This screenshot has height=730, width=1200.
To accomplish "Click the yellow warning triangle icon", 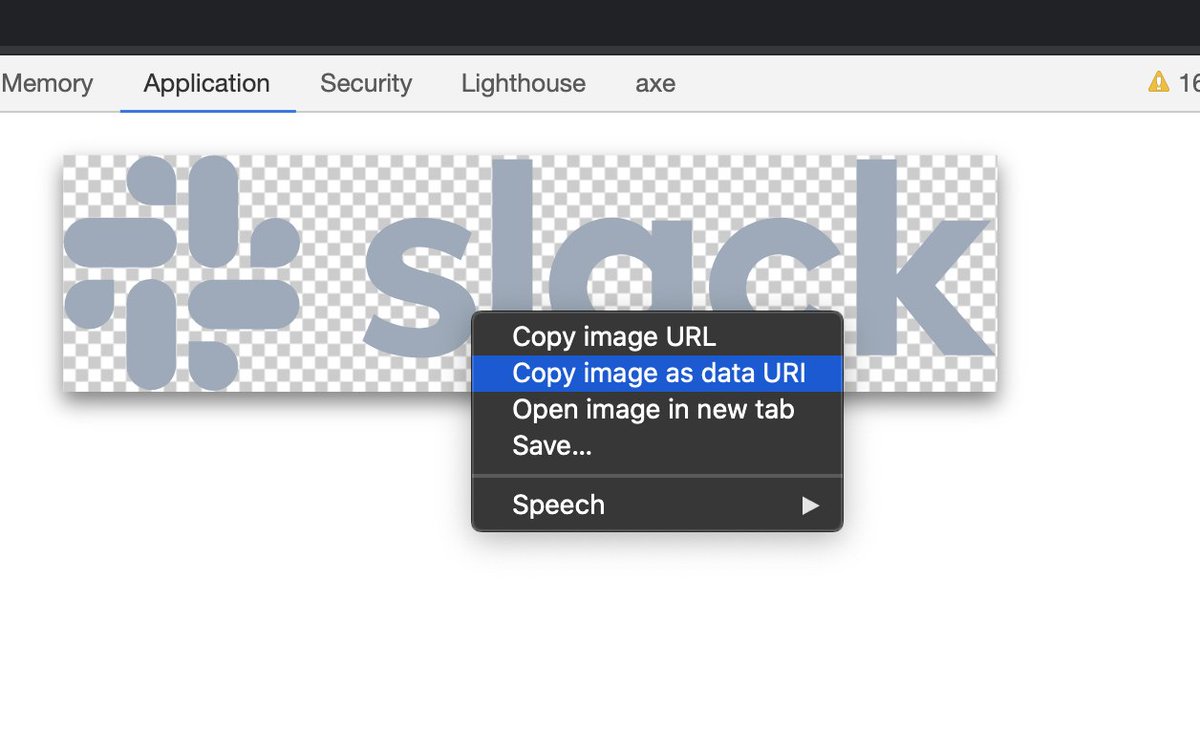I will tap(1158, 82).
